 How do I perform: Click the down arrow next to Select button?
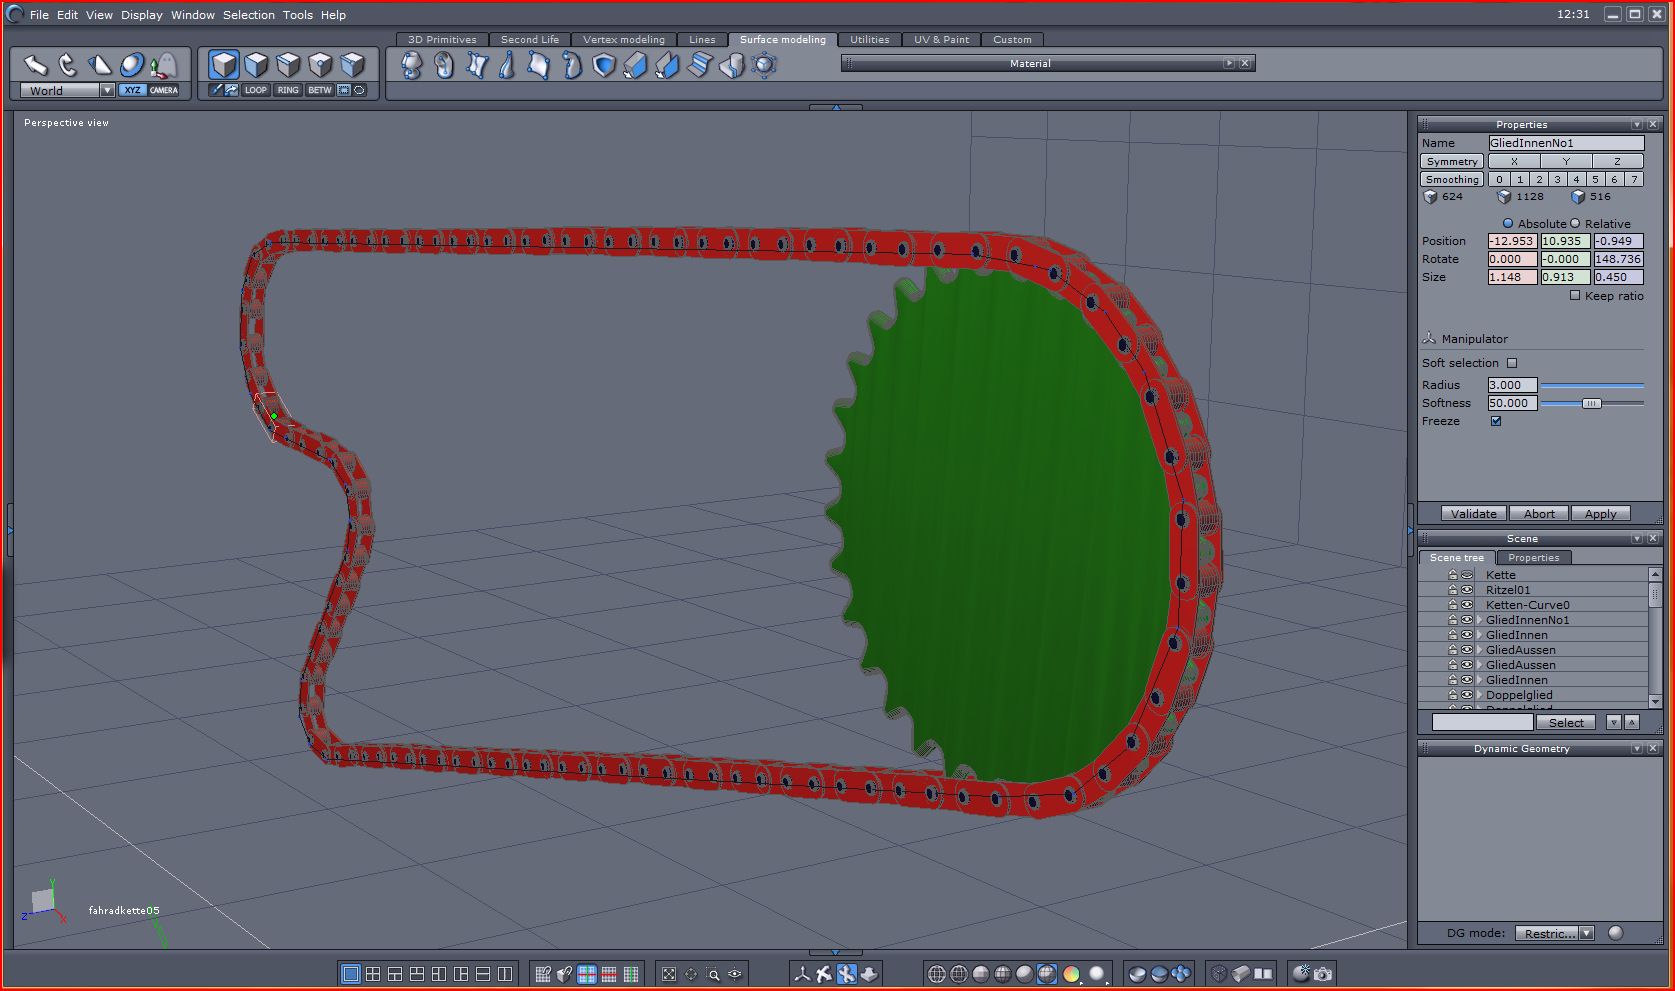1613,722
